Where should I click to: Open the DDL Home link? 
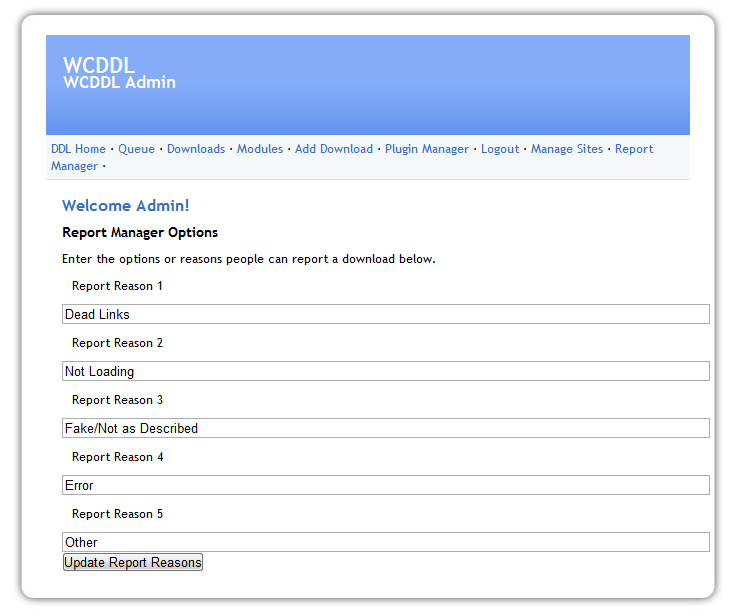pos(78,149)
